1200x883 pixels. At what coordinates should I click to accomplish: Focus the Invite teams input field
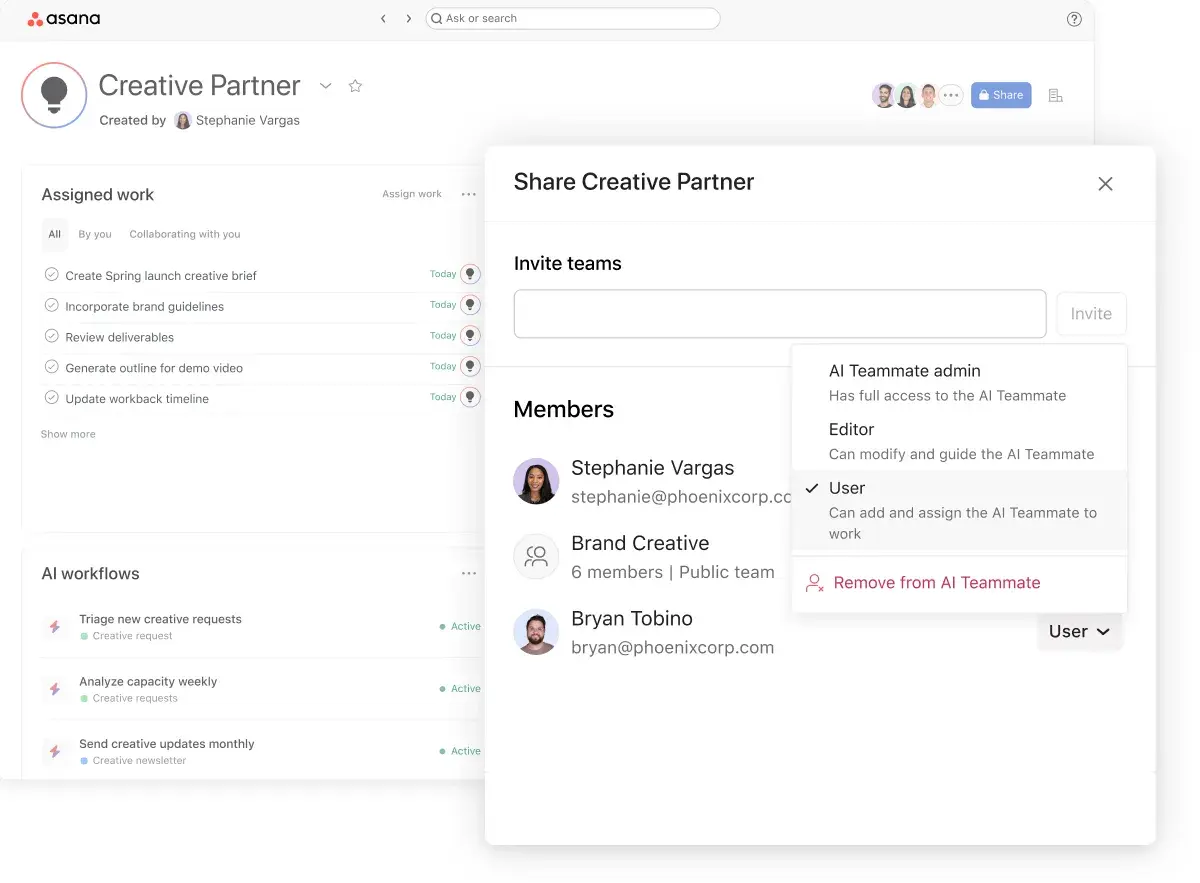point(779,314)
